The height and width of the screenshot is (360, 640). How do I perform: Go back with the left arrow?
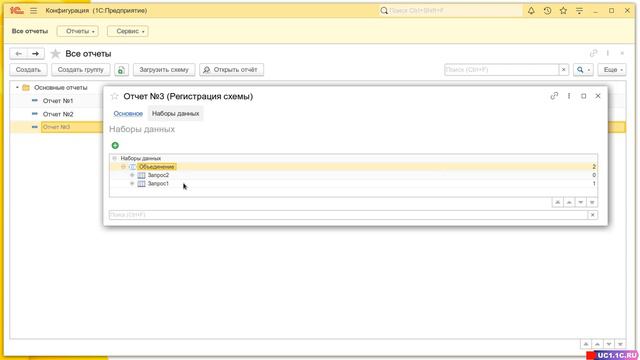pos(18,53)
